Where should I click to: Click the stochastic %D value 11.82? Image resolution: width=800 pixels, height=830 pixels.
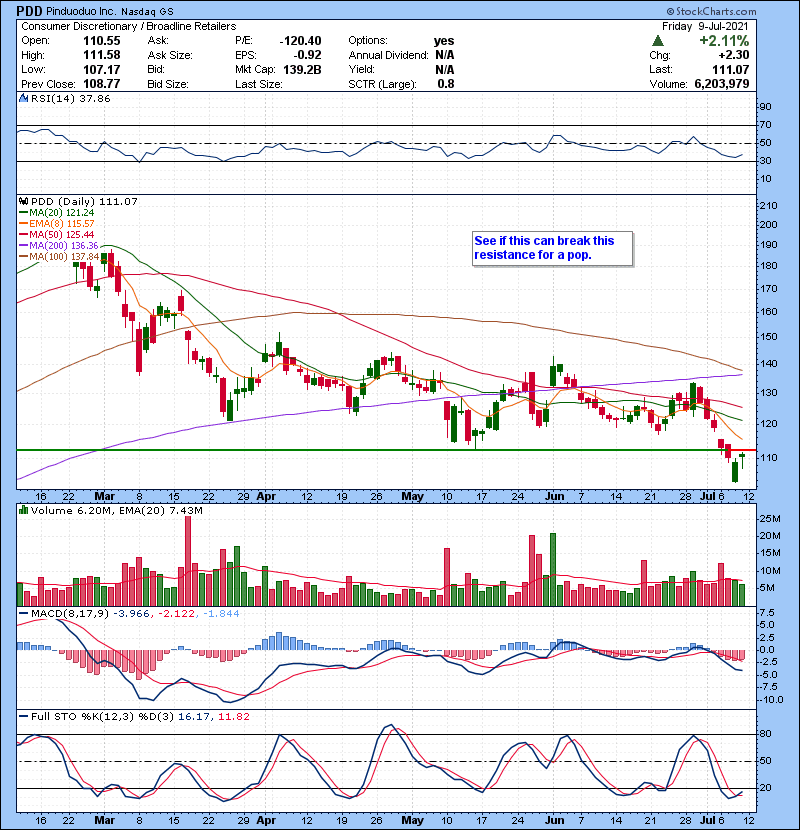pos(234,716)
